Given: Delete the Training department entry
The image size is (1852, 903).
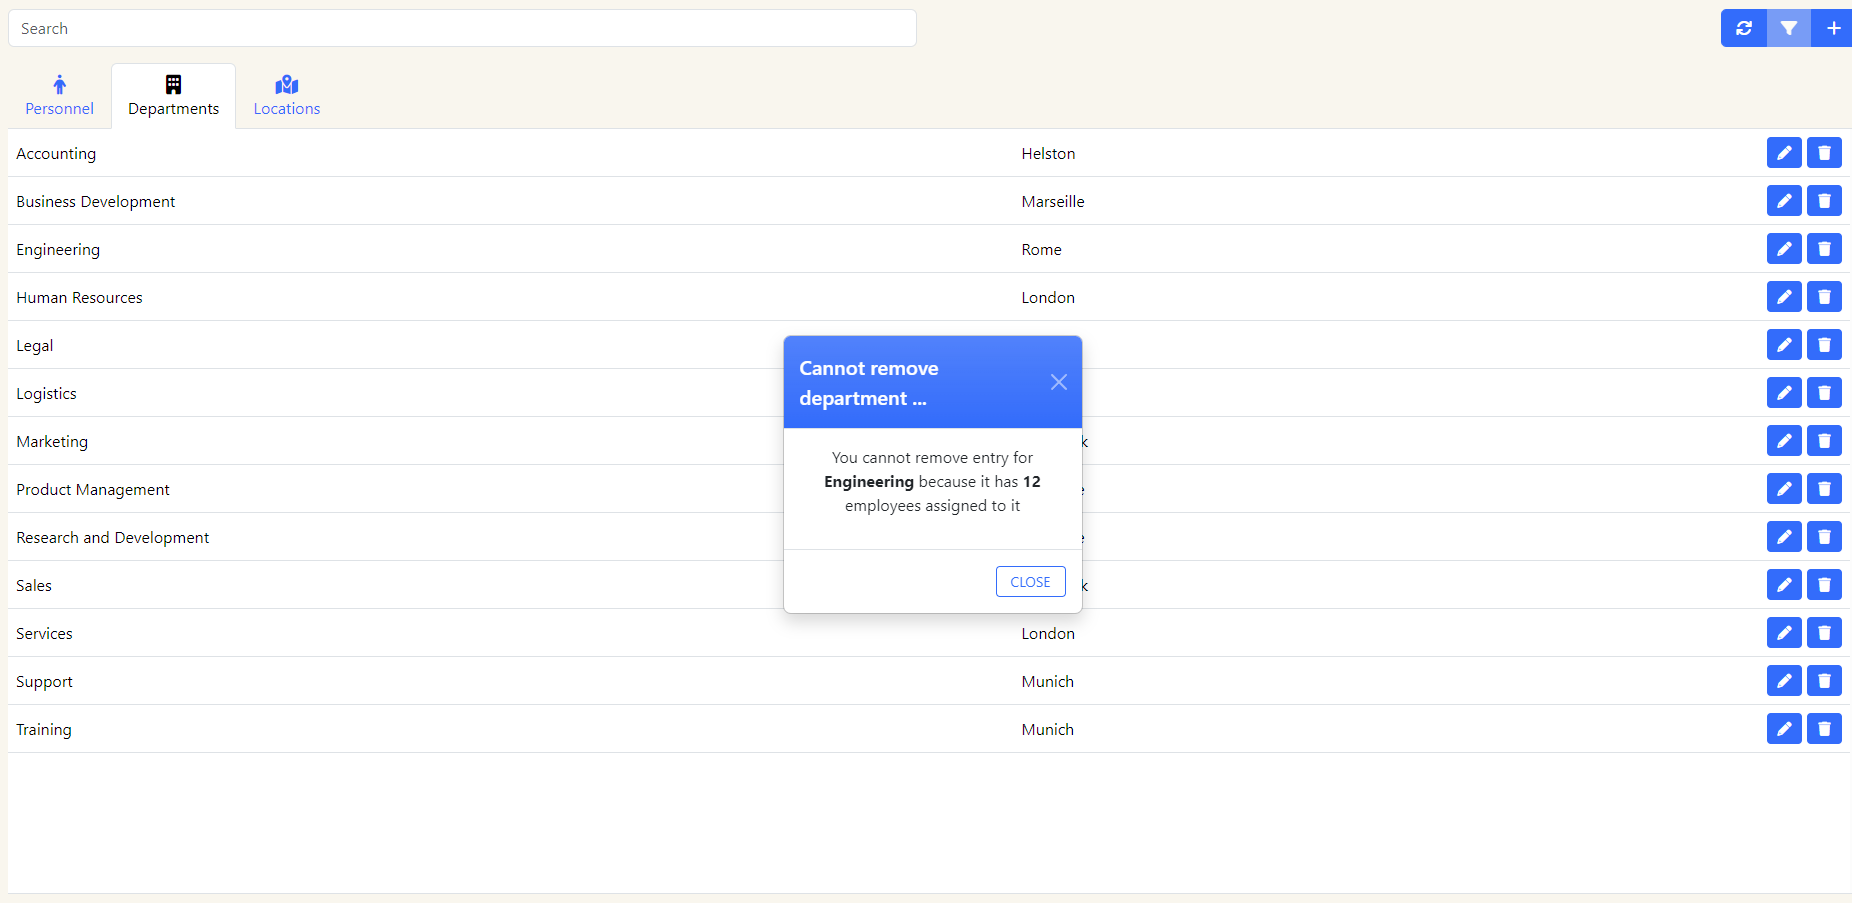Looking at the screenshot, I should coord(1824,729).
